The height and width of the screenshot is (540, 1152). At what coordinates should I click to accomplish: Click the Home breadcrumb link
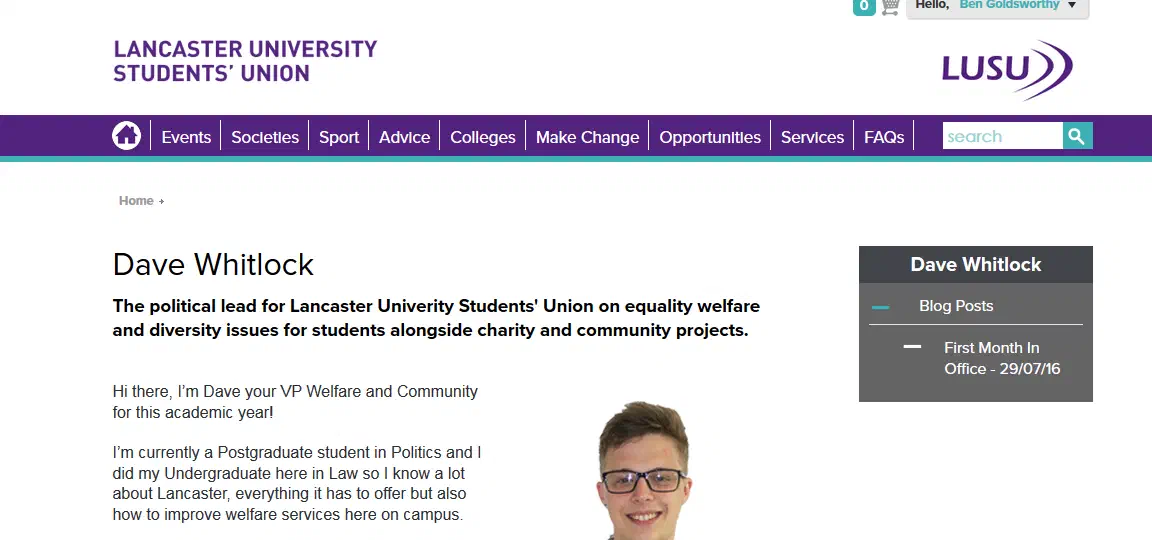pos(136,201)
